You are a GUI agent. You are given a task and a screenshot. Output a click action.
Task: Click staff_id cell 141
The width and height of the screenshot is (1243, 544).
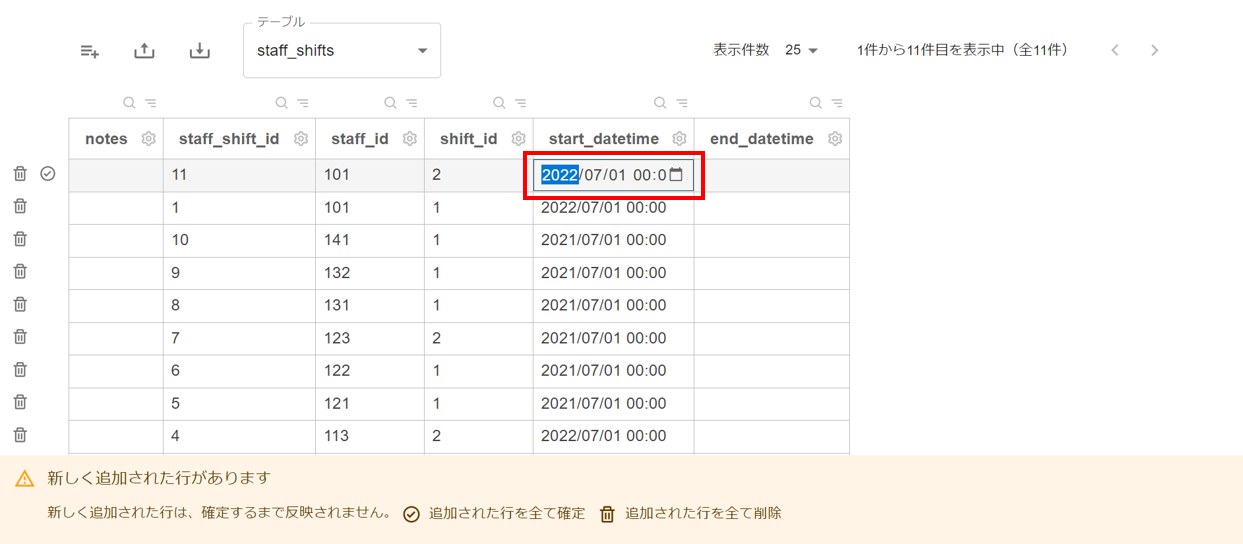(x=370, y=240)
